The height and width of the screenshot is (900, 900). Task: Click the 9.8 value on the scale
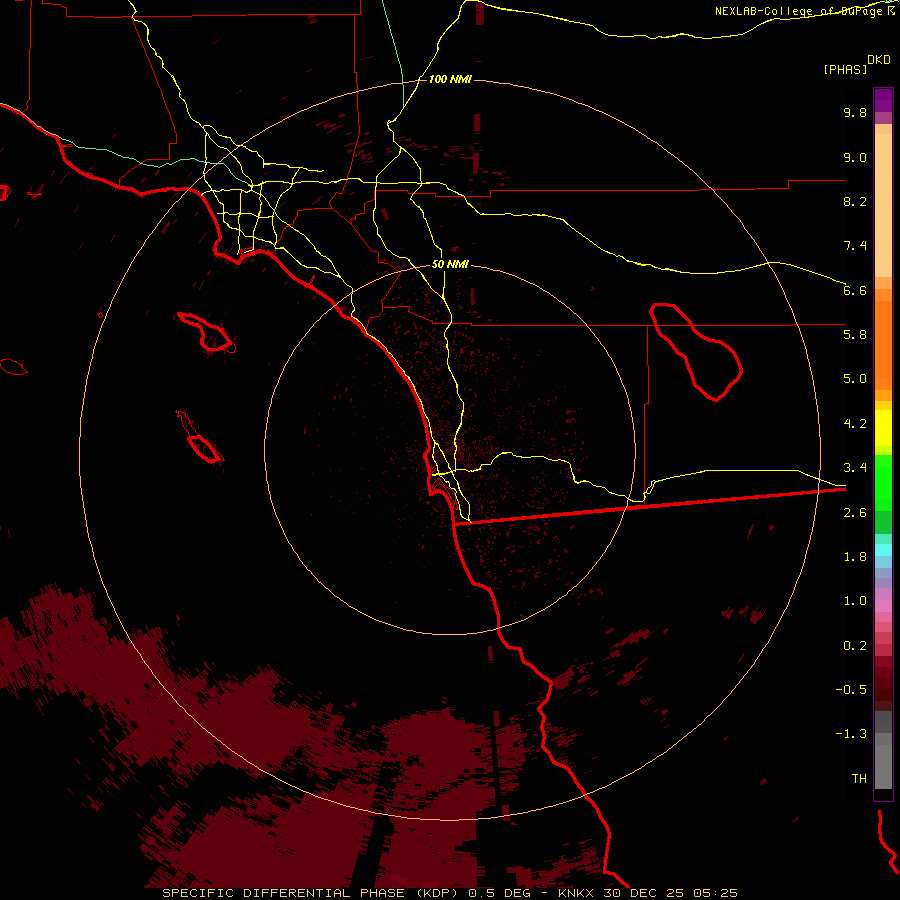click(855, 113)
